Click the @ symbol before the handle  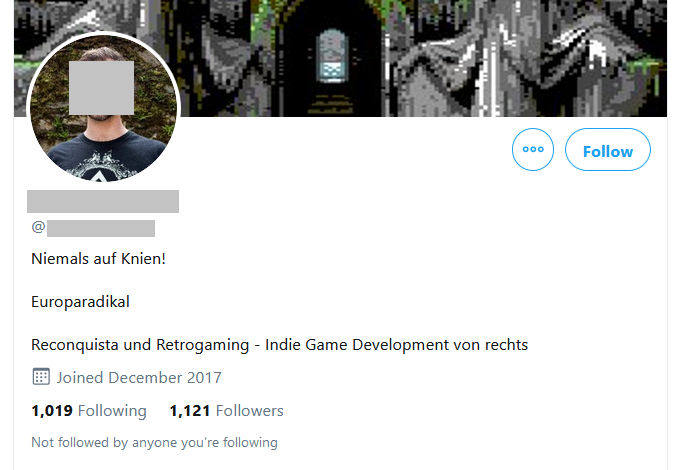38,227
